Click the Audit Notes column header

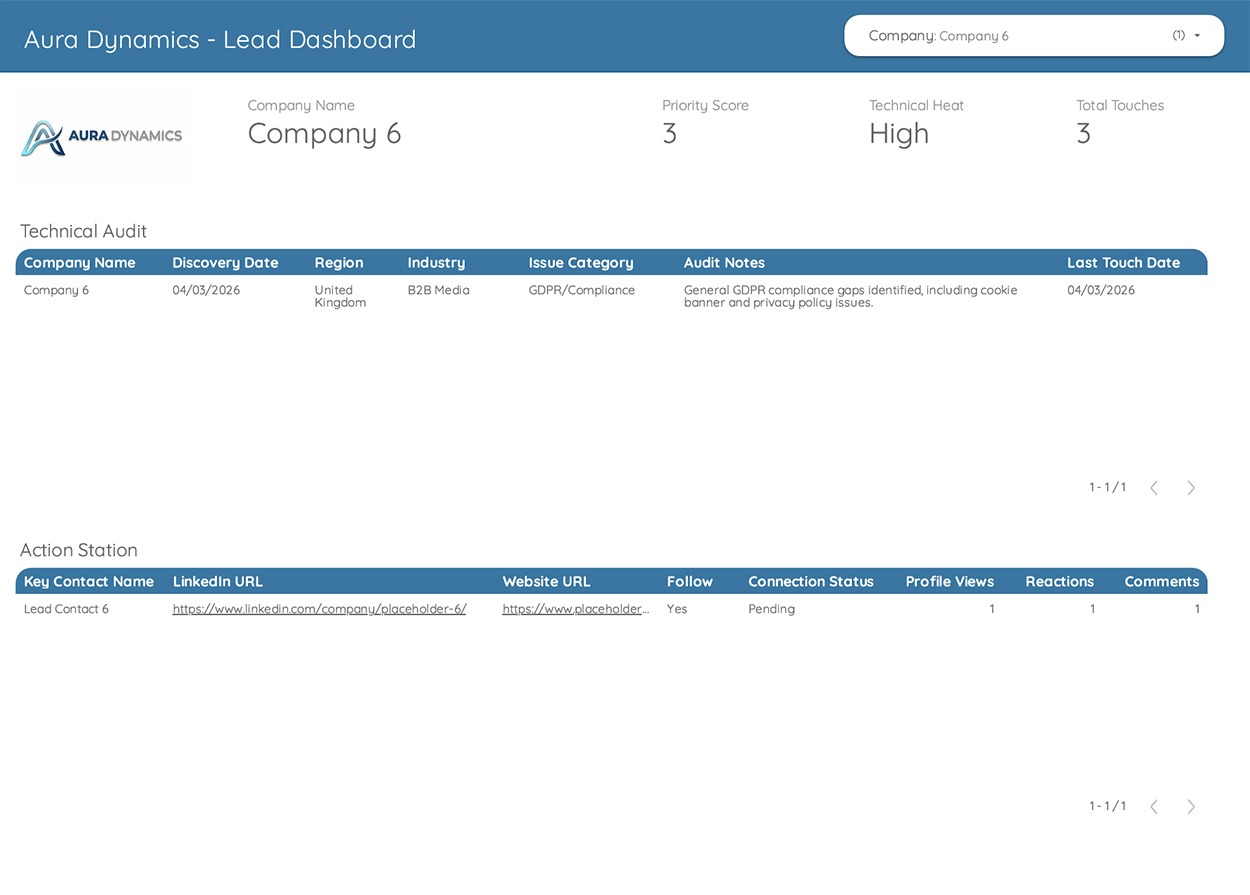(724, 263)
